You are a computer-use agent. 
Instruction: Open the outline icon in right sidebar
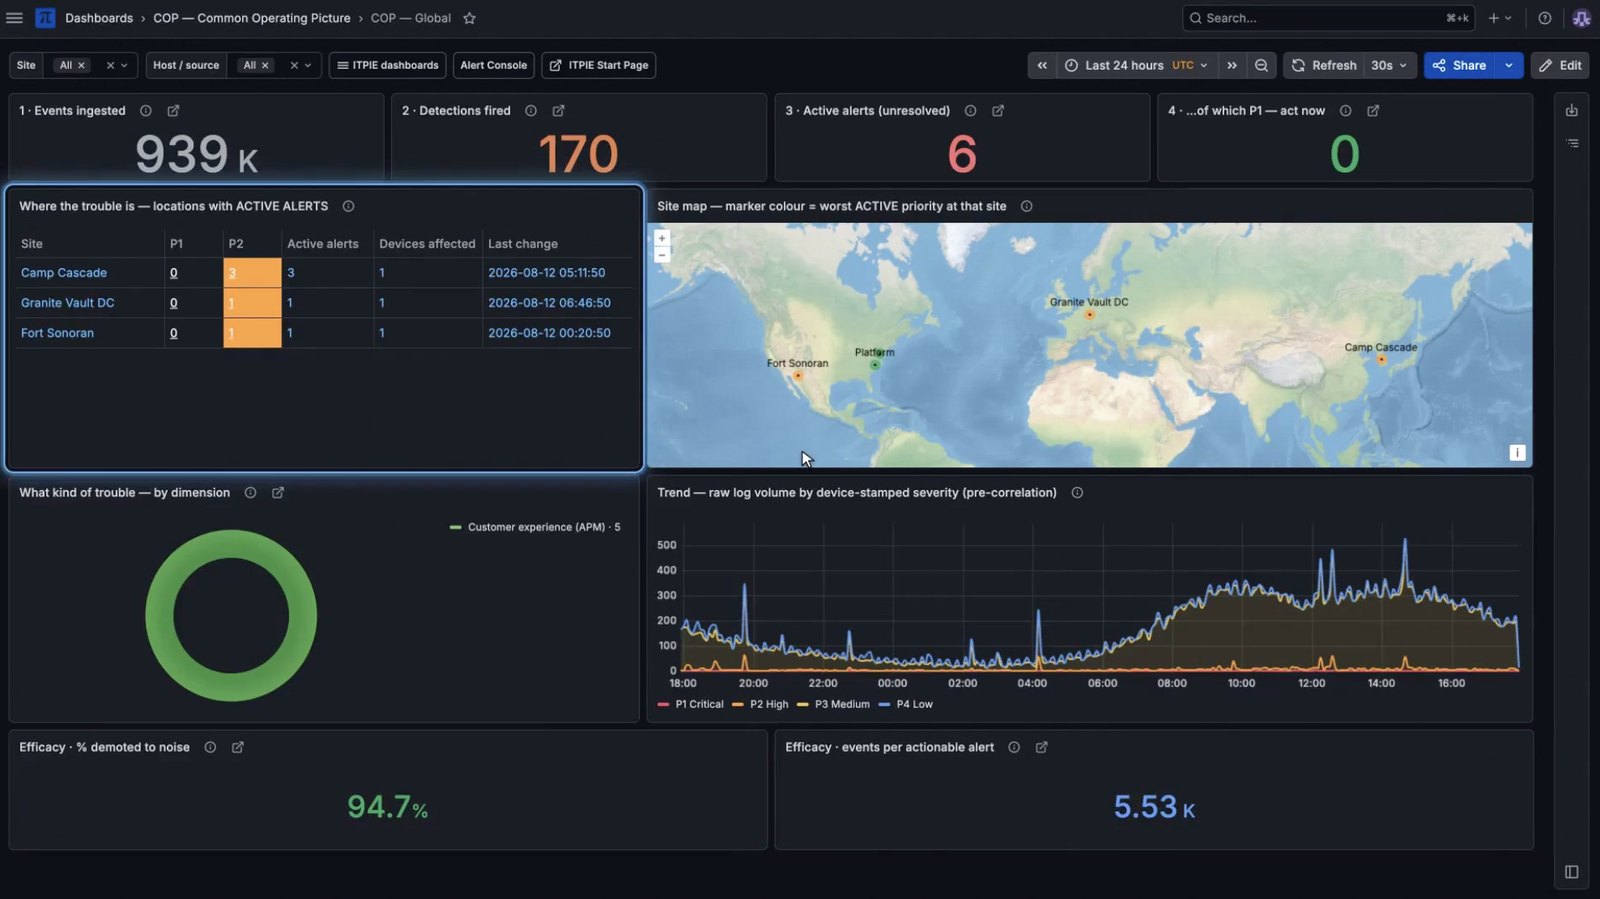click(x=1572, y=144)
